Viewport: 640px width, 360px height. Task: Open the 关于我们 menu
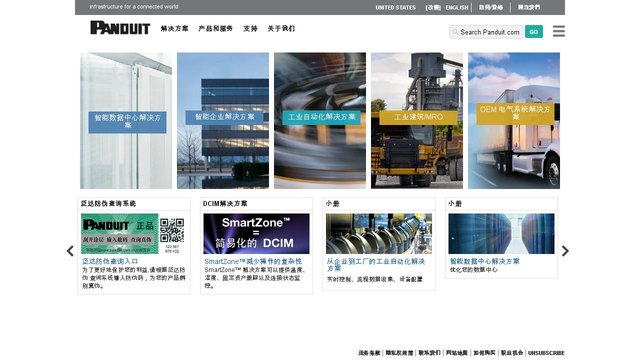tap(281, 29)
